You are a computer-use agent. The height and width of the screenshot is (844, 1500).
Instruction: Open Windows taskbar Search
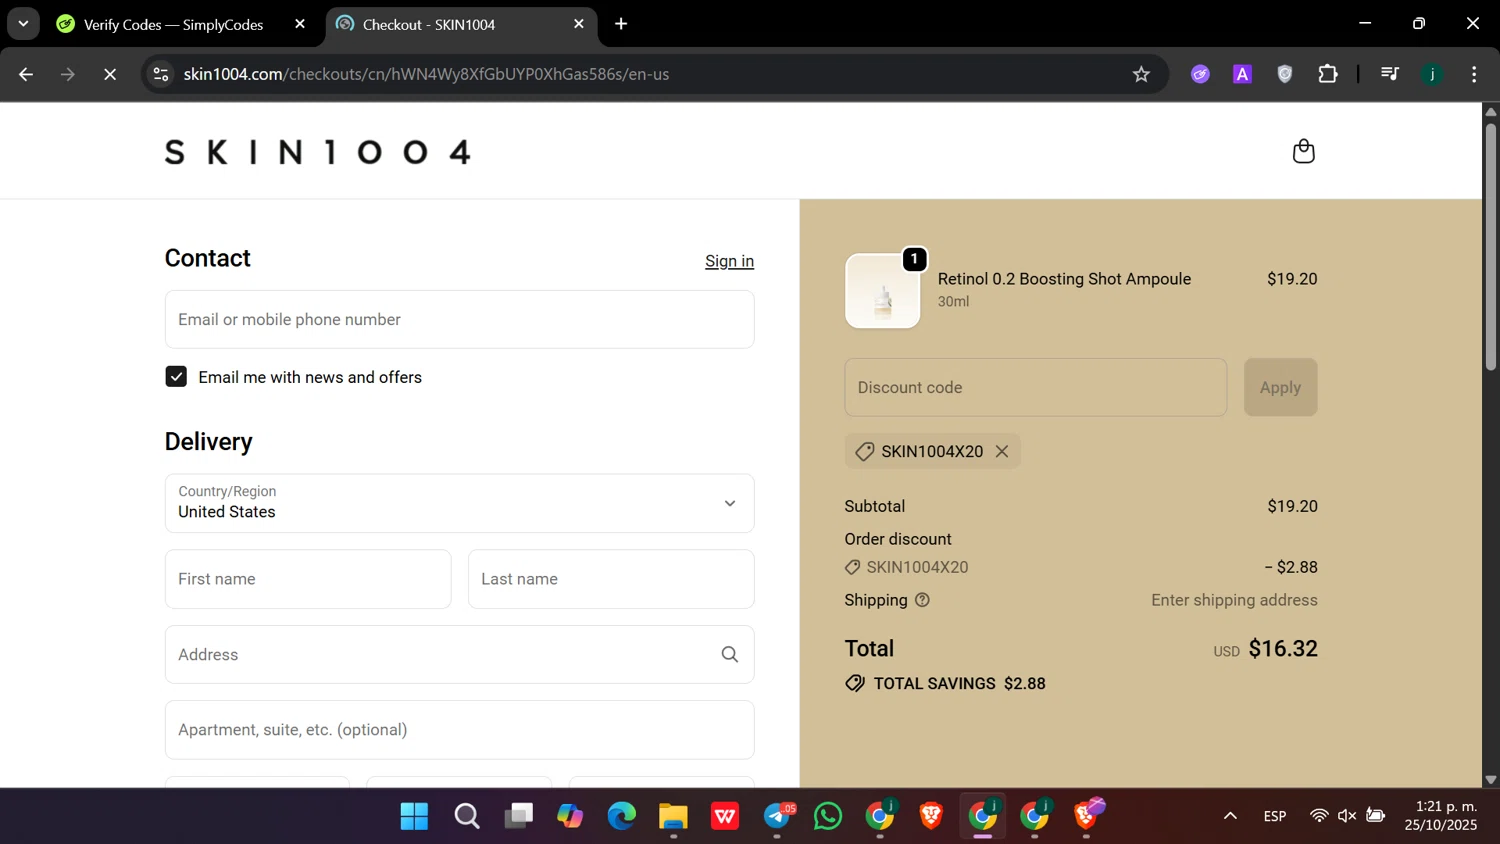[466, 816]
